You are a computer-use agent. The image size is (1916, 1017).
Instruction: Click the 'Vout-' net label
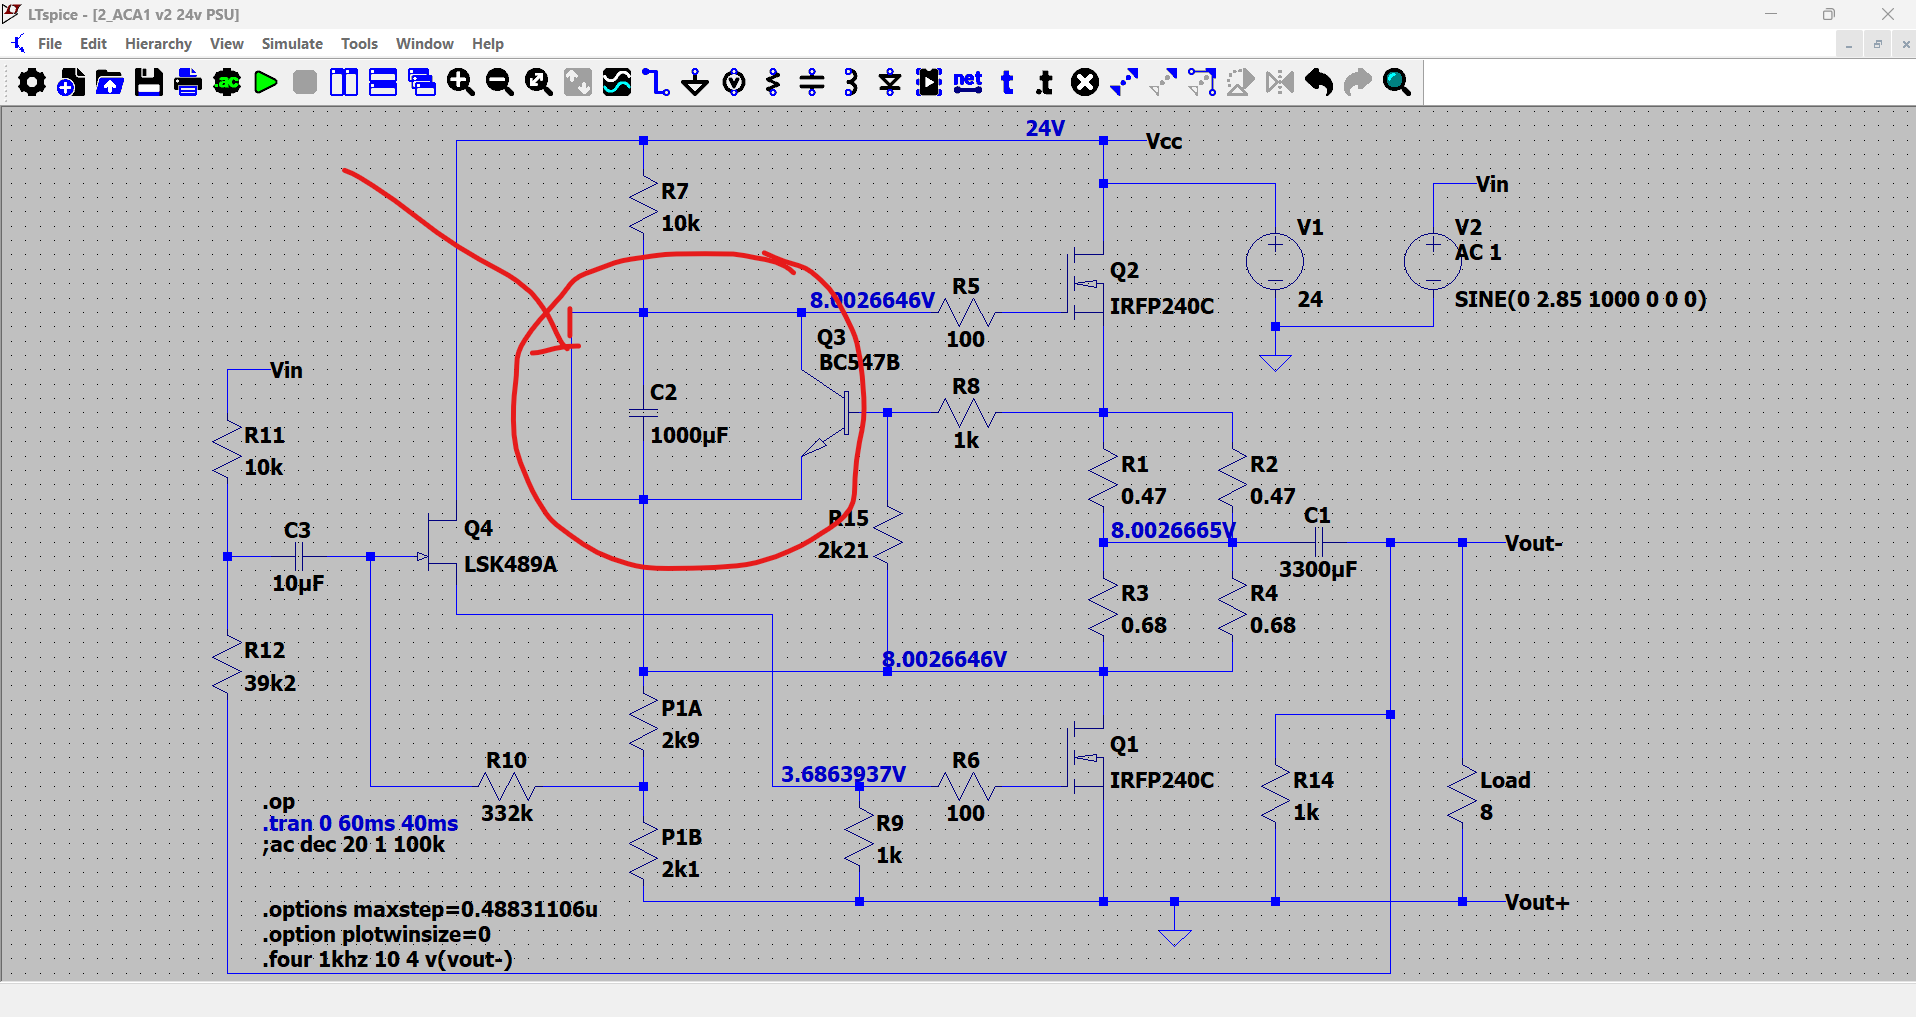pos(1533,543)
